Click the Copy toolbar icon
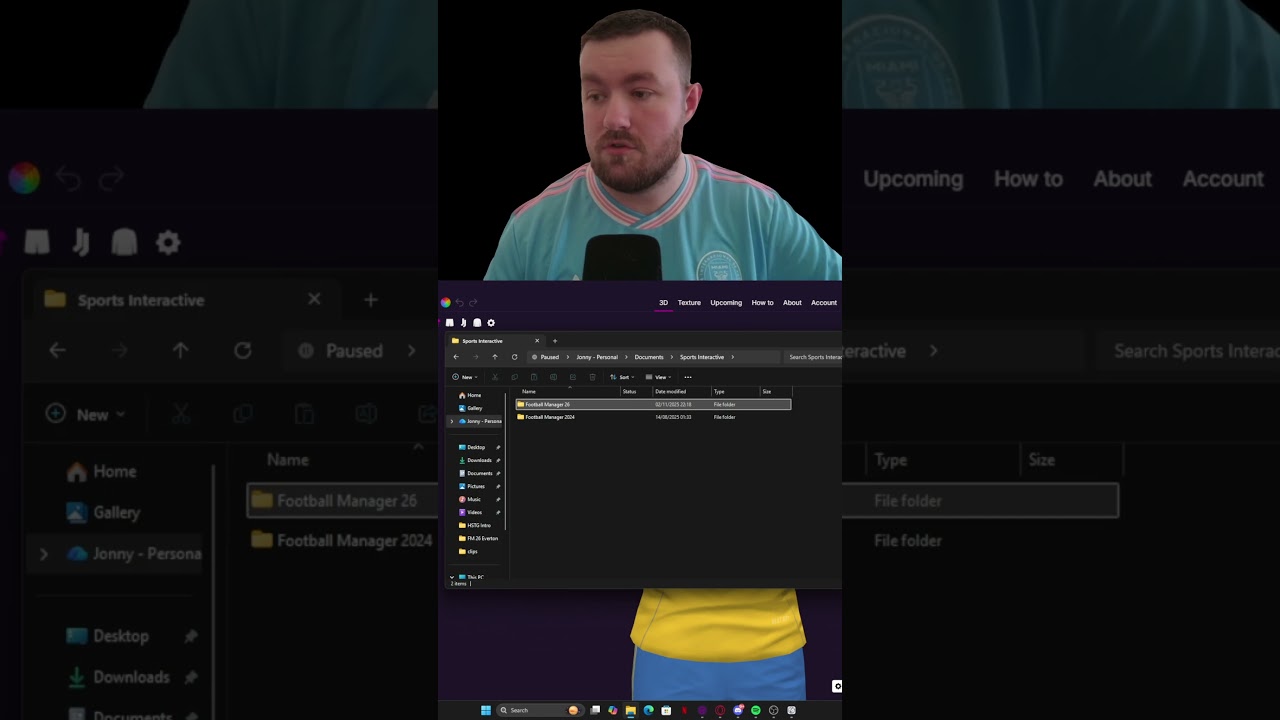Screen dimensions: 1280x720 (514, 377)
